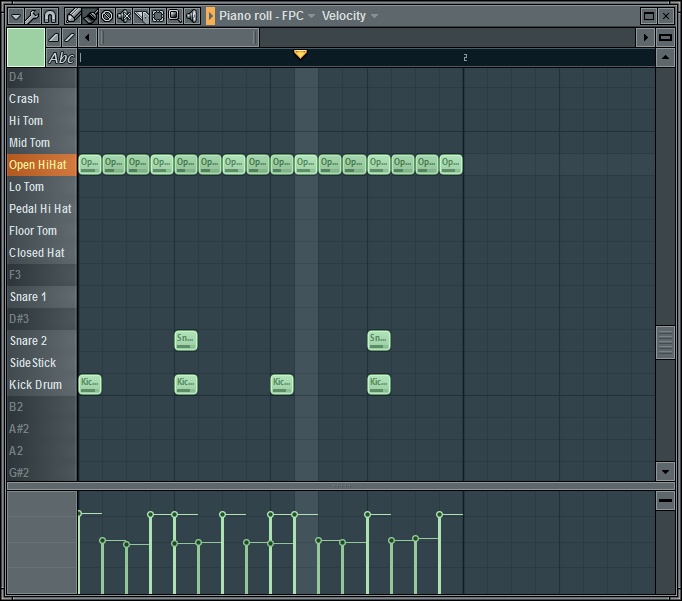This screenshot has height=601, width=682.
Task: Select the Hi Tom key row
Action: pyautogui.click(x=42, y=121)
